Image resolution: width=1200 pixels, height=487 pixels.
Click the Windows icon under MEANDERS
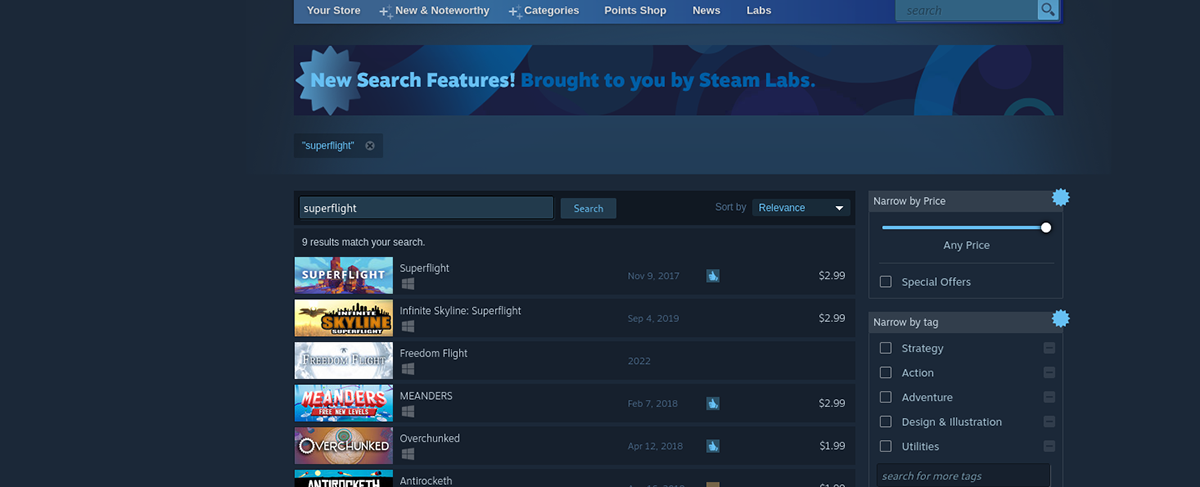407,411
